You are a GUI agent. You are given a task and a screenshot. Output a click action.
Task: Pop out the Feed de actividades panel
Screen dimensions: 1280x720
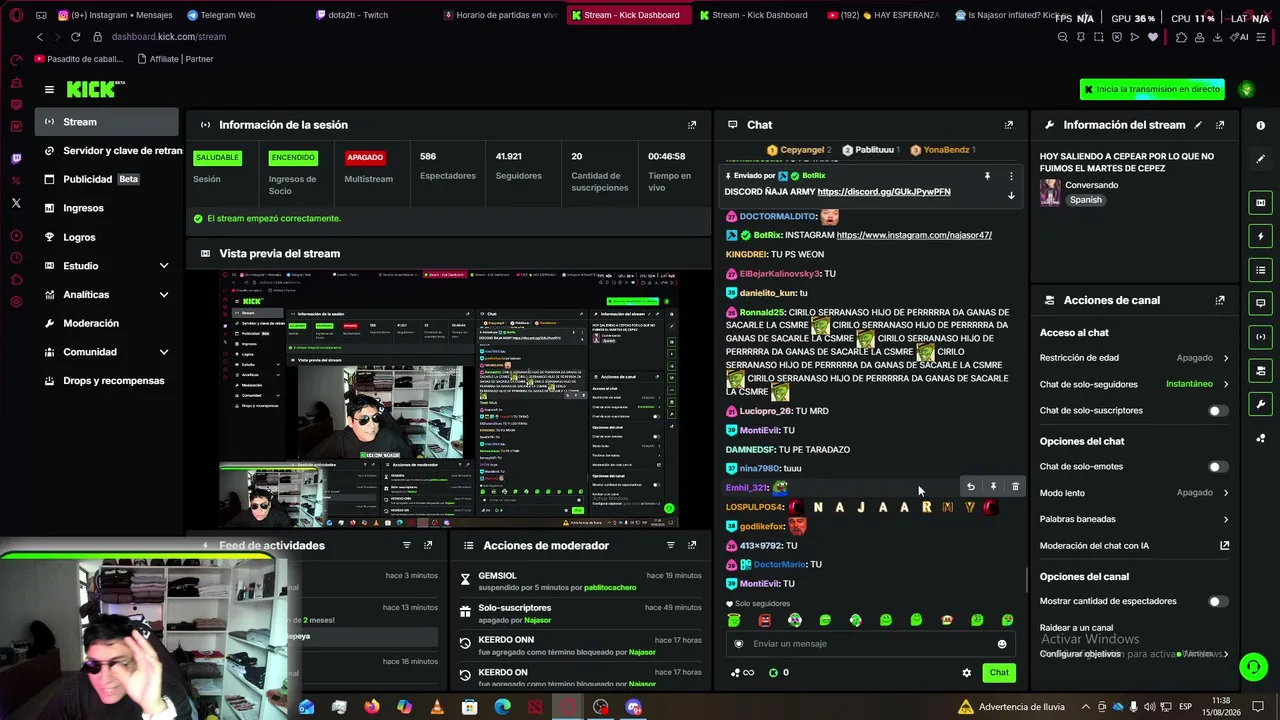428,545
